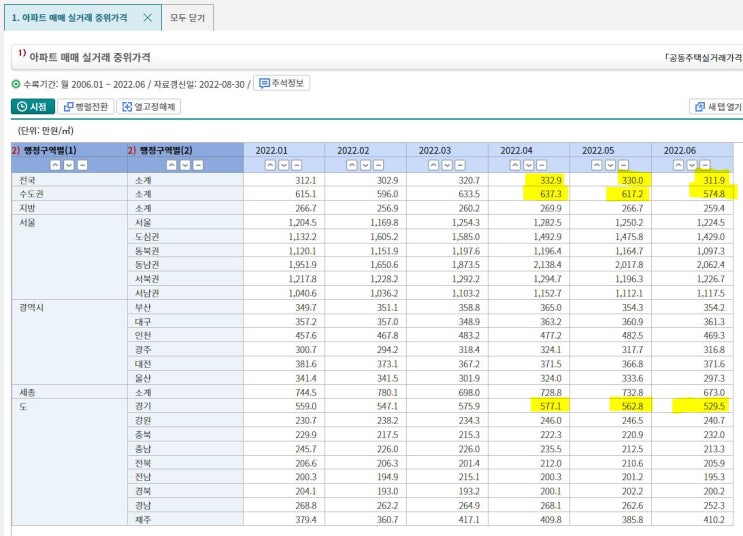This screenshot has height=536, width=743.
Task: Click the minus icon under 2022.01
Action: (297, 165)
